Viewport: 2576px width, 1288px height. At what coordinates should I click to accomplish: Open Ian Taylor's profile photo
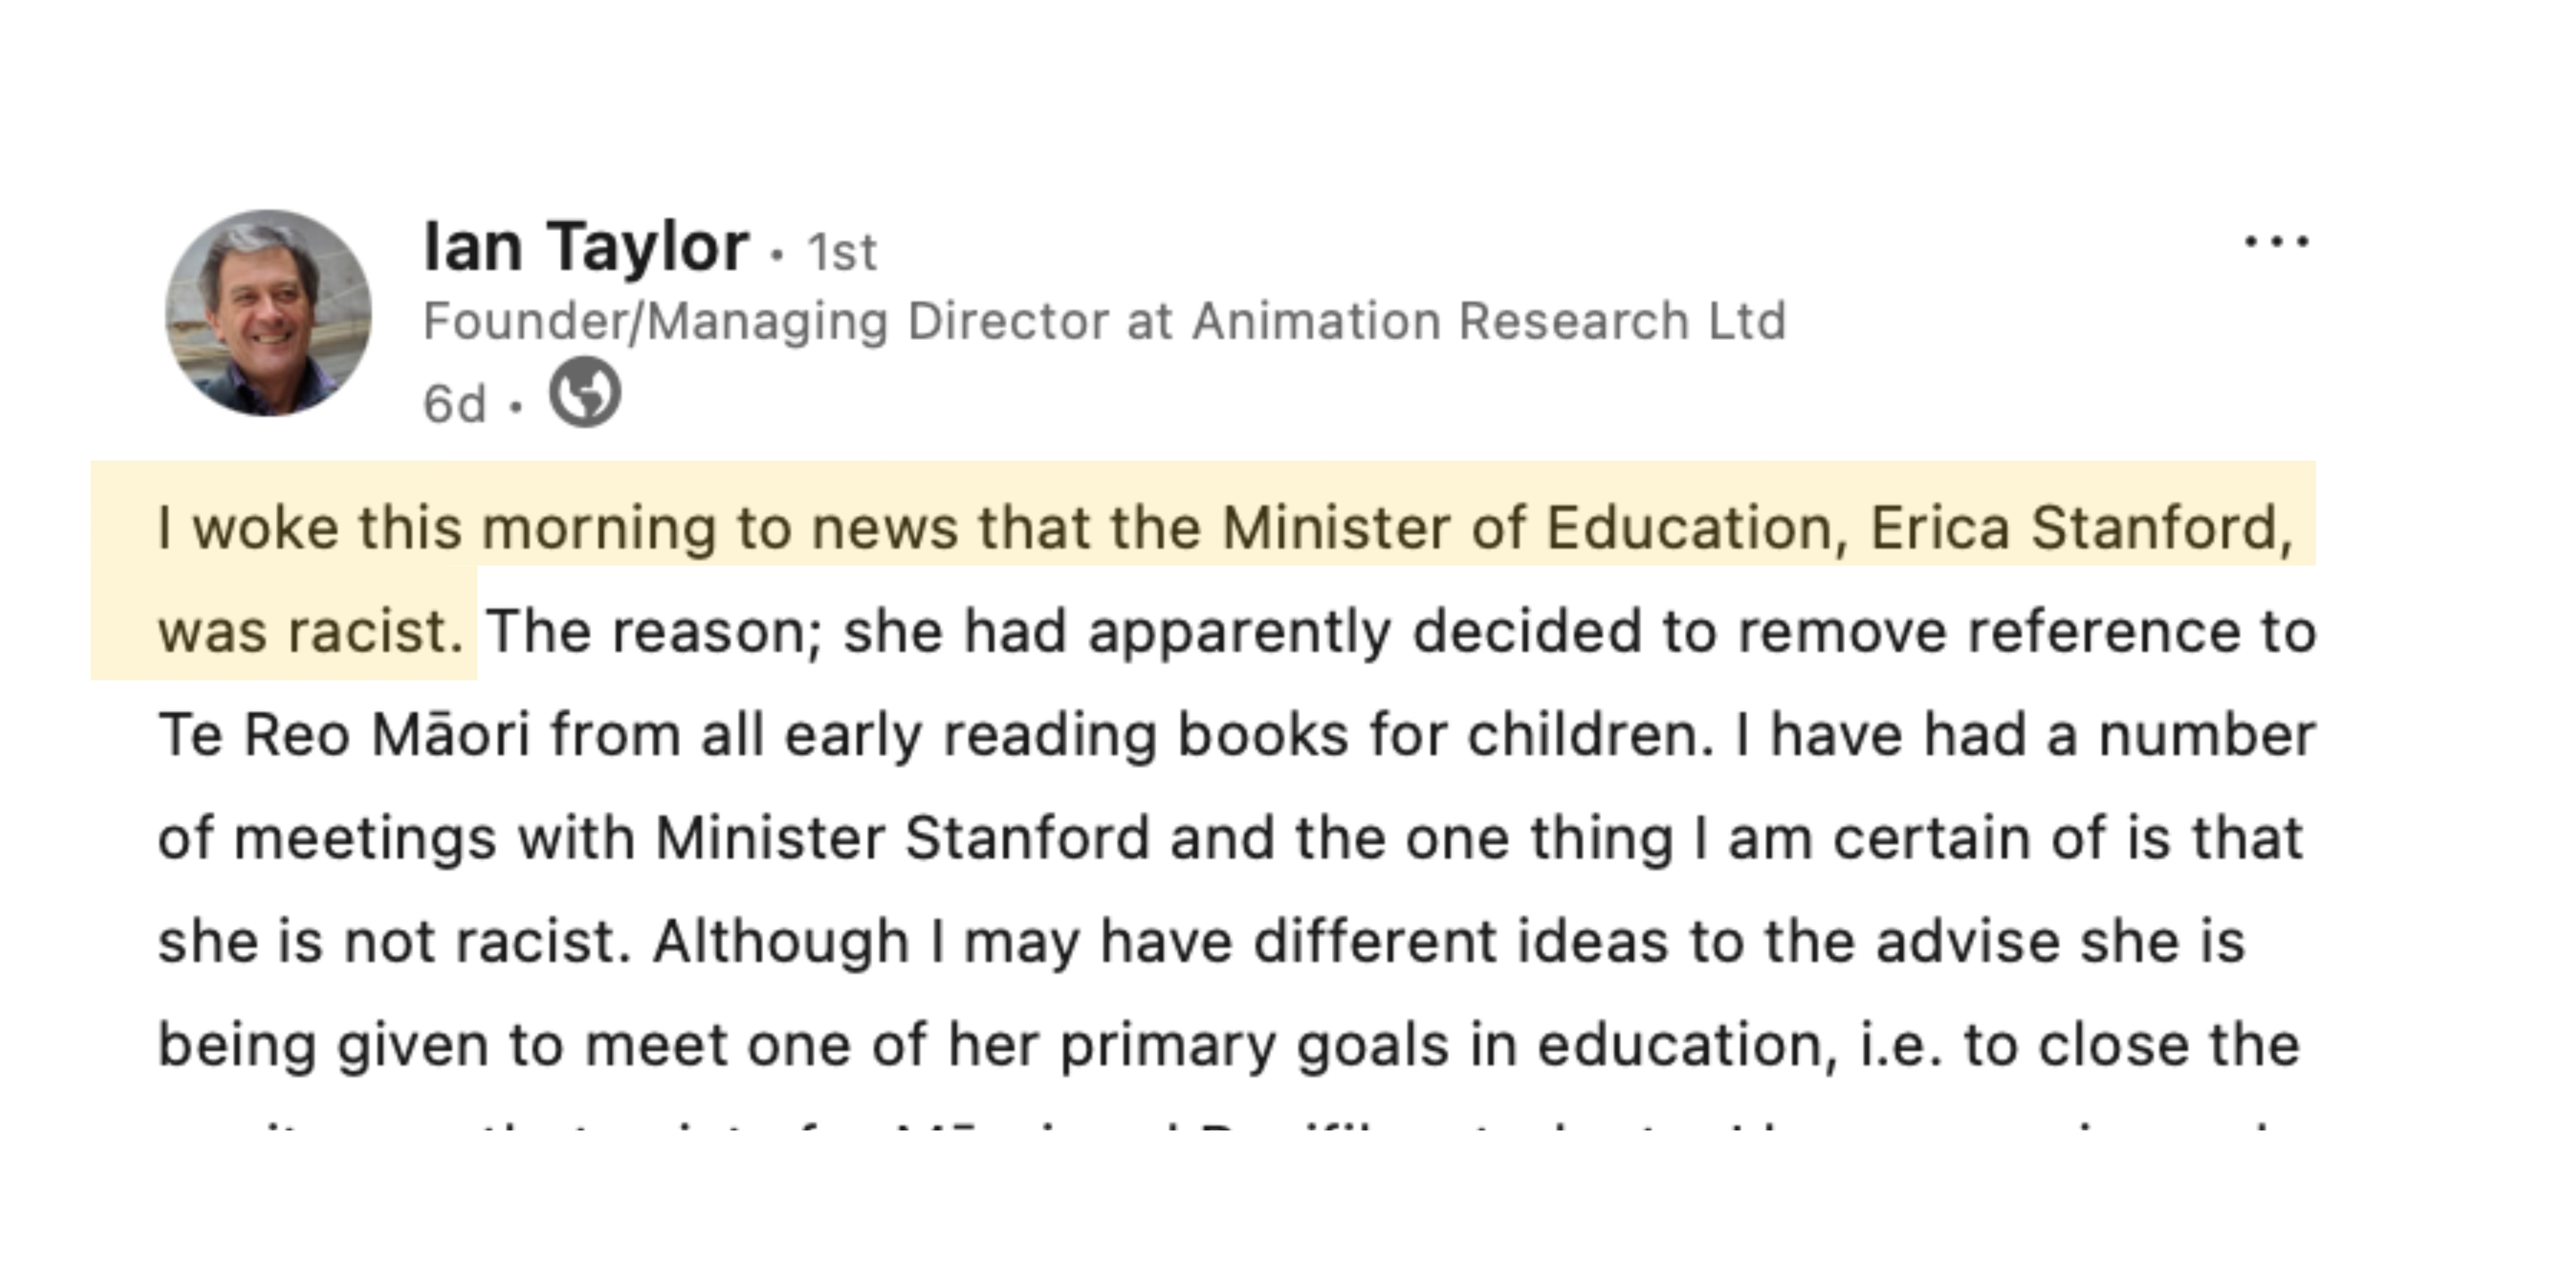[x=268, y=313]
